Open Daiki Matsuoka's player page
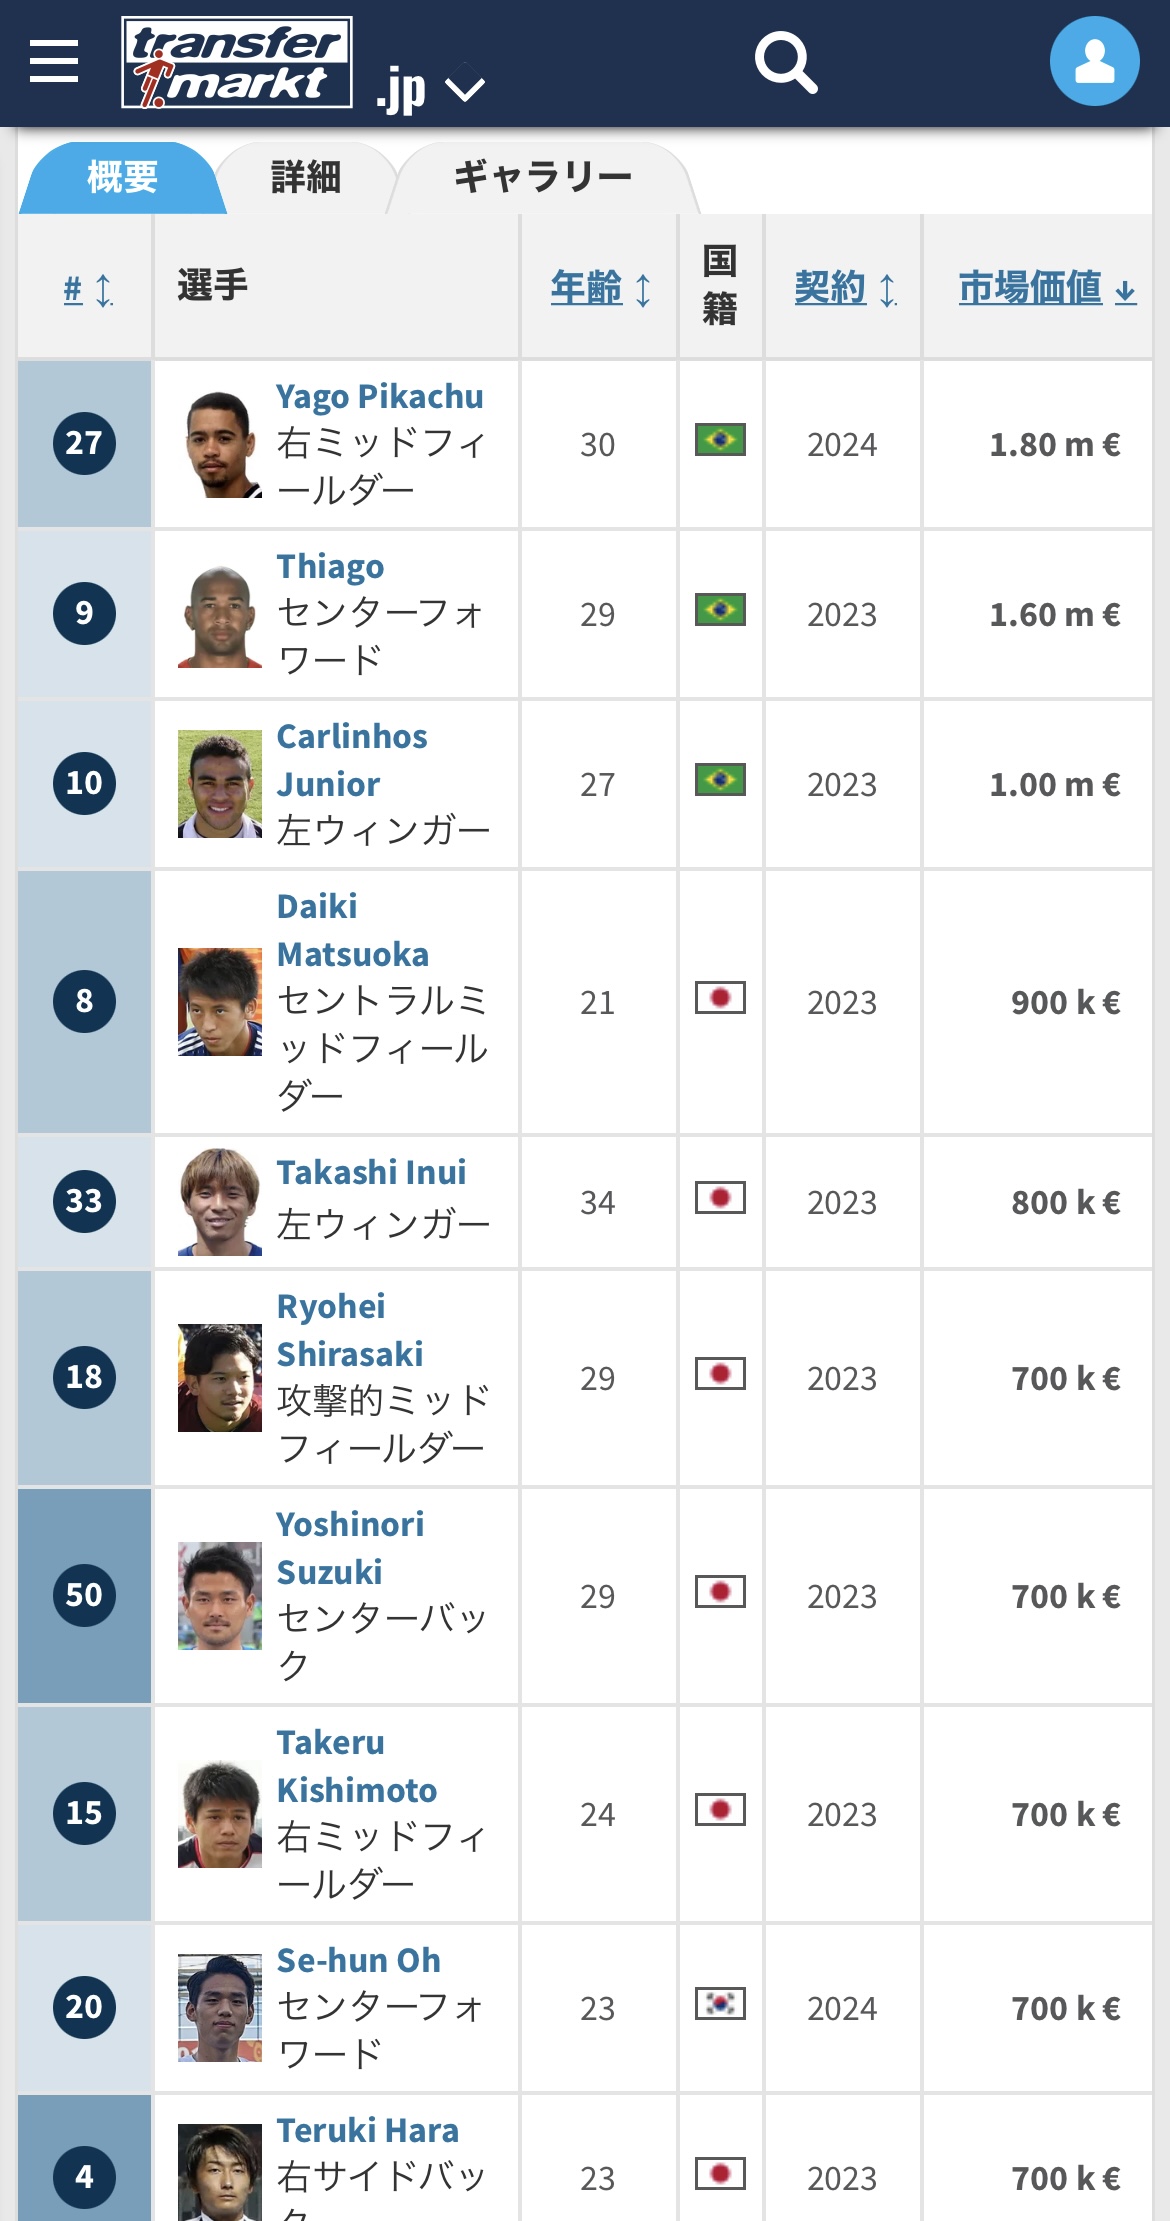This screenshot has height=2221, width=1170. [352, 930]
